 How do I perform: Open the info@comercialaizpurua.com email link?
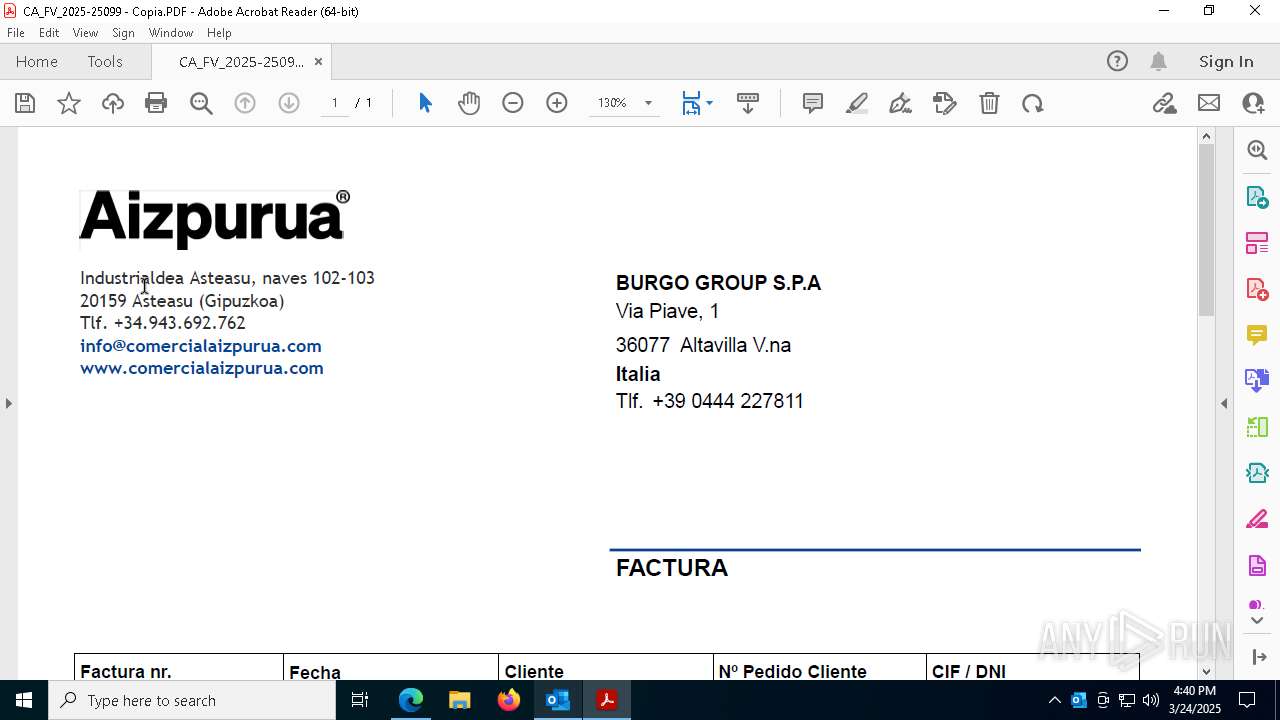[x=201, y=346]
